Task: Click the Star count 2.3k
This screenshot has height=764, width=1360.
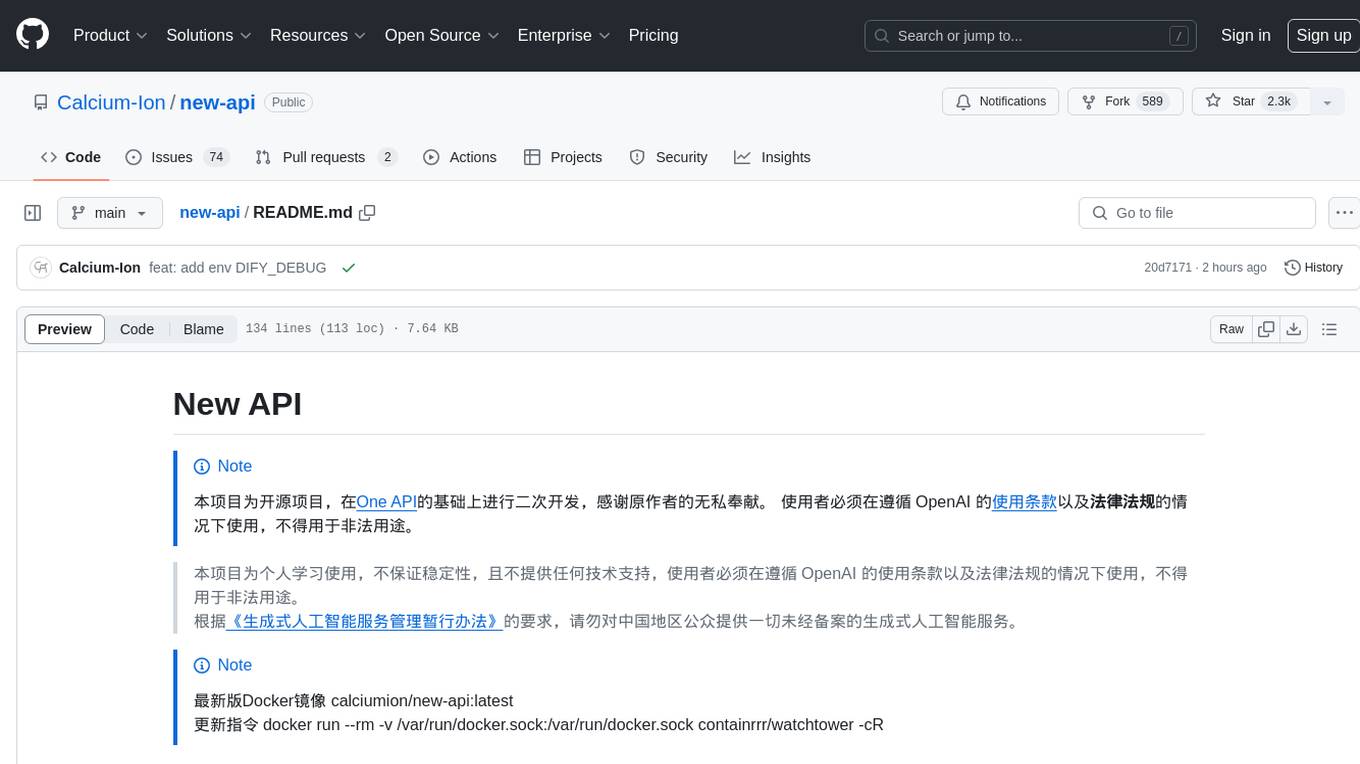Action: click(1278, 102)
